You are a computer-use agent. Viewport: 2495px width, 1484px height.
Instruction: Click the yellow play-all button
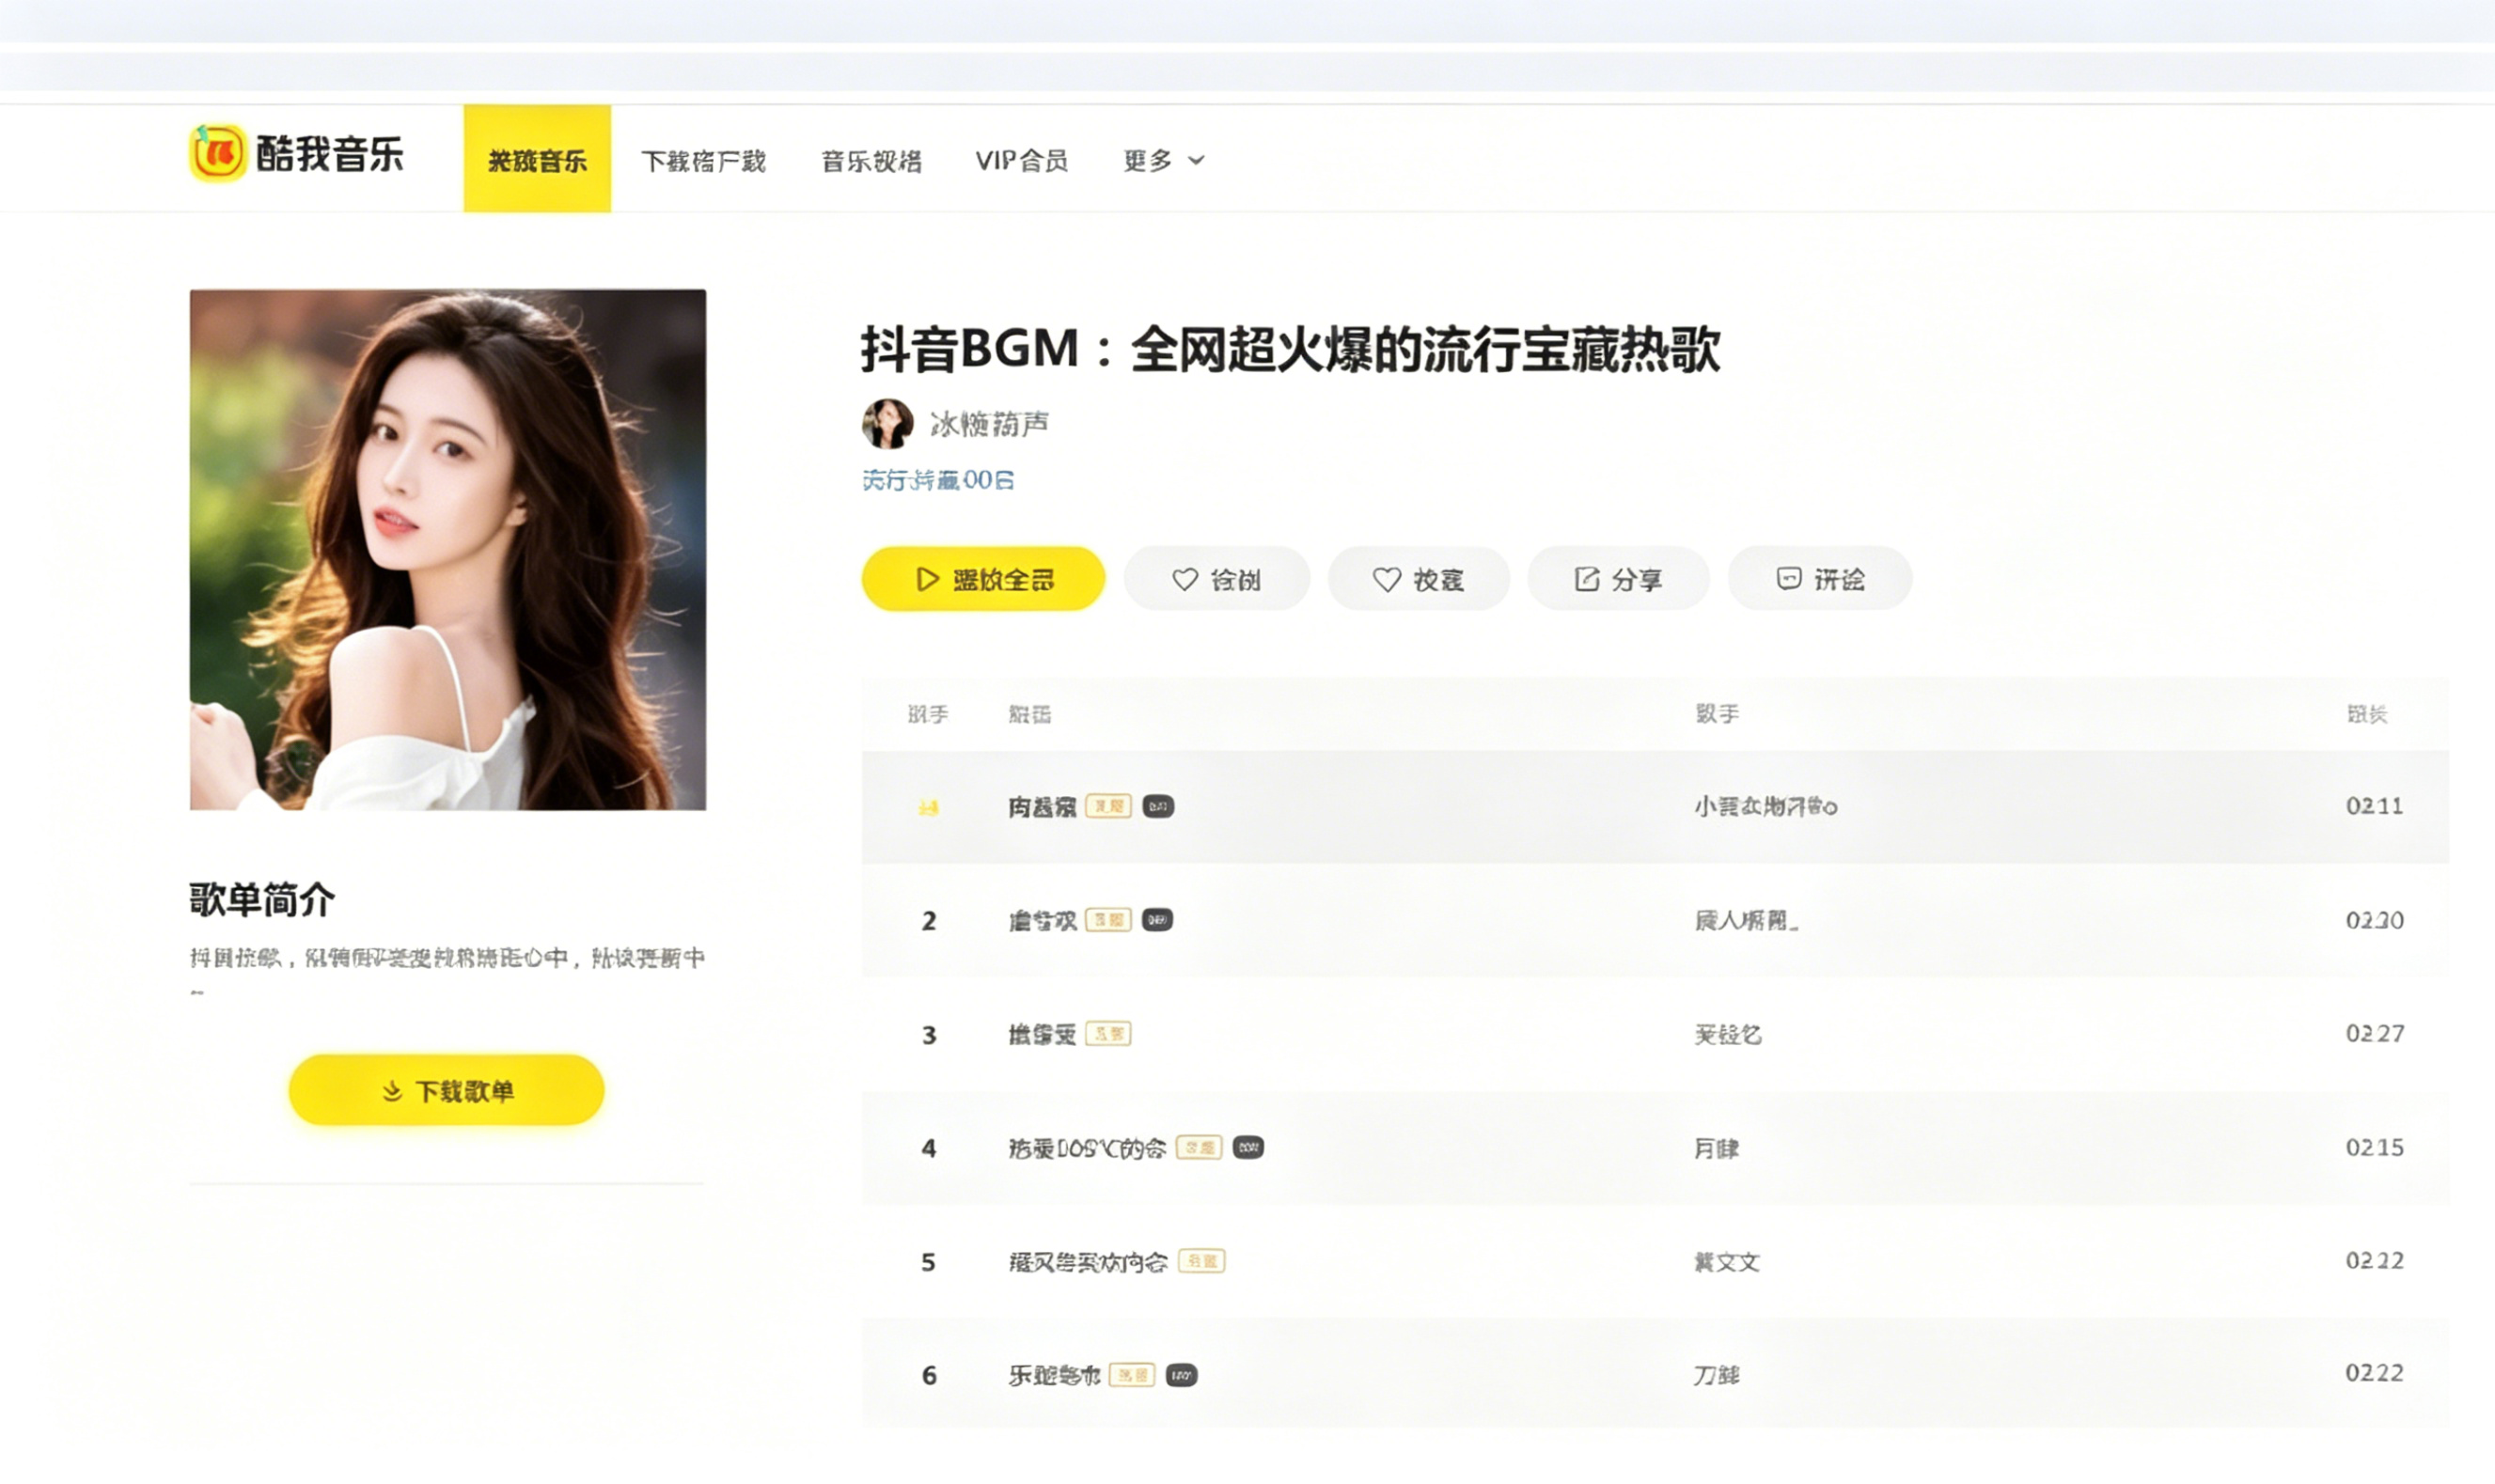(x=983, y=578)
